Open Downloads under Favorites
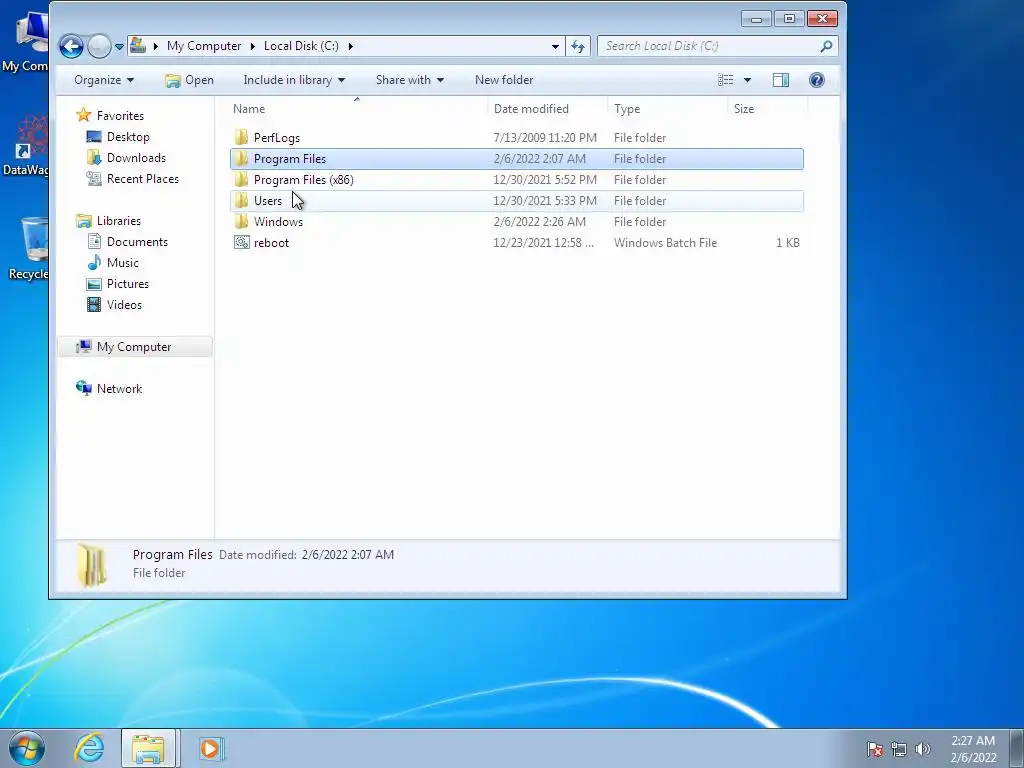Image resolution: width=1024 pixels, height=768 pixels. click(136, 157)
